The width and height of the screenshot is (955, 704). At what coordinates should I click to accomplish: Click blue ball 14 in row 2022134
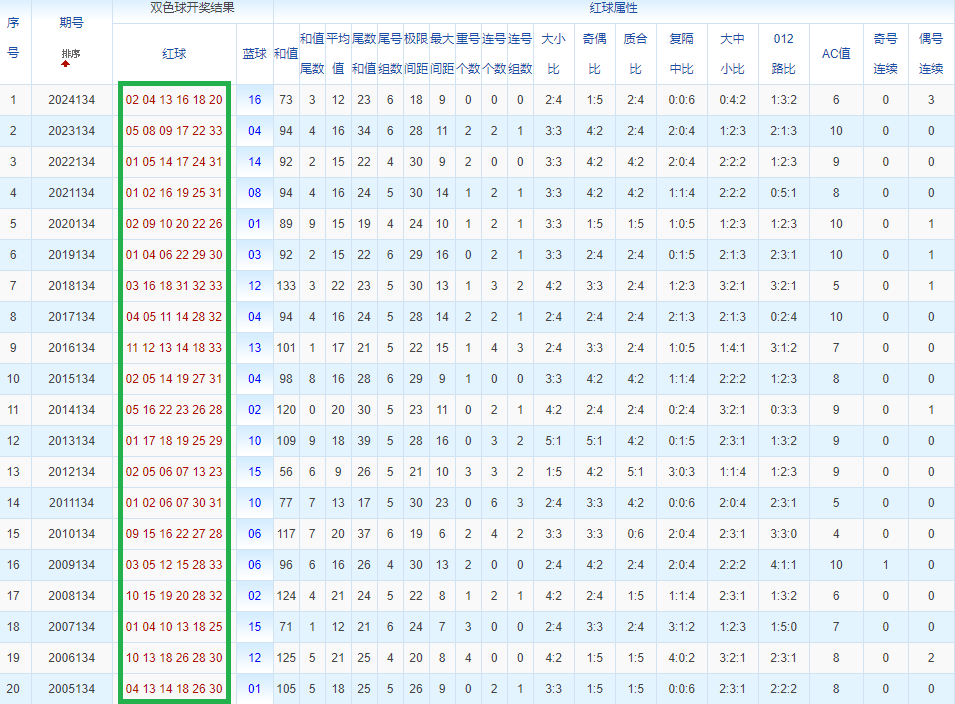[x=255, y=162]
